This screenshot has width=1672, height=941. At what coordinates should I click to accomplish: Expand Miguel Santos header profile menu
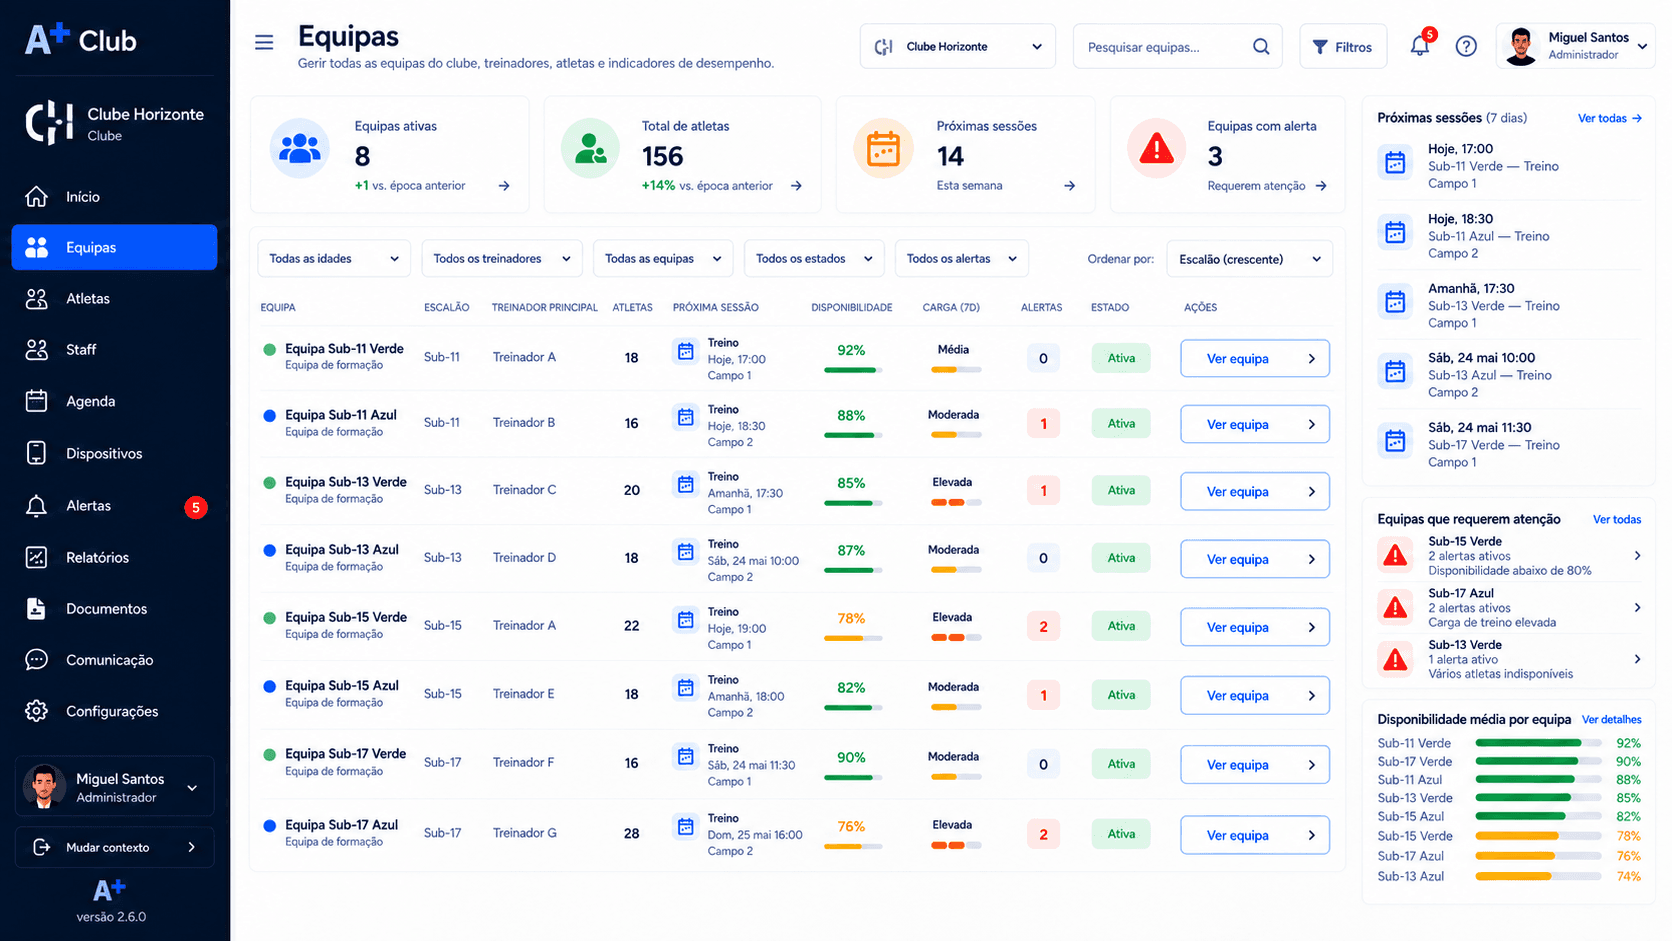(1575, 46)
